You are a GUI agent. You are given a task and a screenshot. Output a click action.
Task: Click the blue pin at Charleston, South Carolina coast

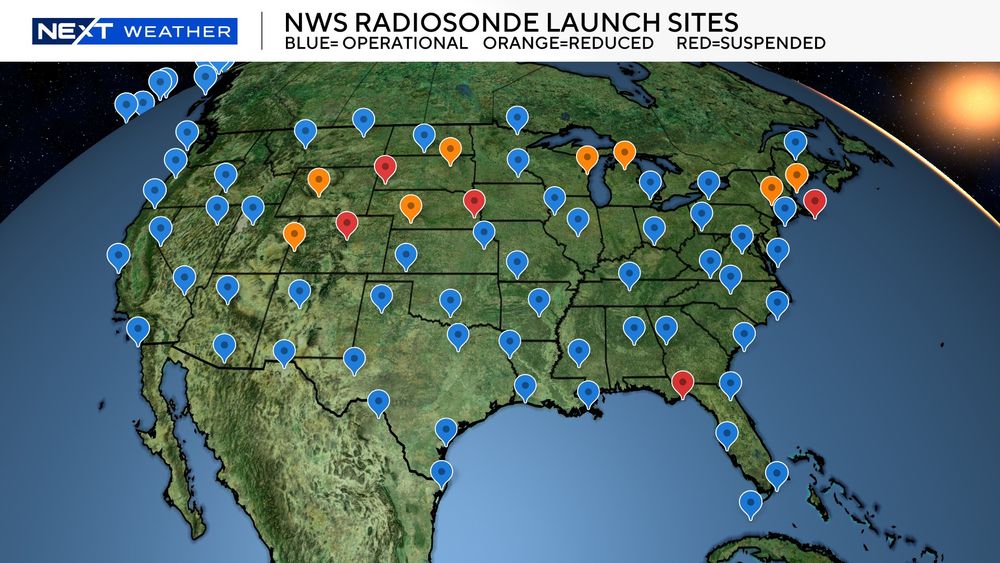click(x=744, y=336)
